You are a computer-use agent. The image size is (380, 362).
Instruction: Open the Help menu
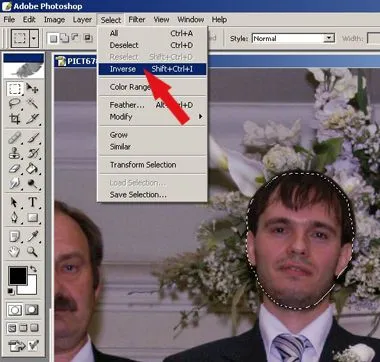tap(219, 20)
